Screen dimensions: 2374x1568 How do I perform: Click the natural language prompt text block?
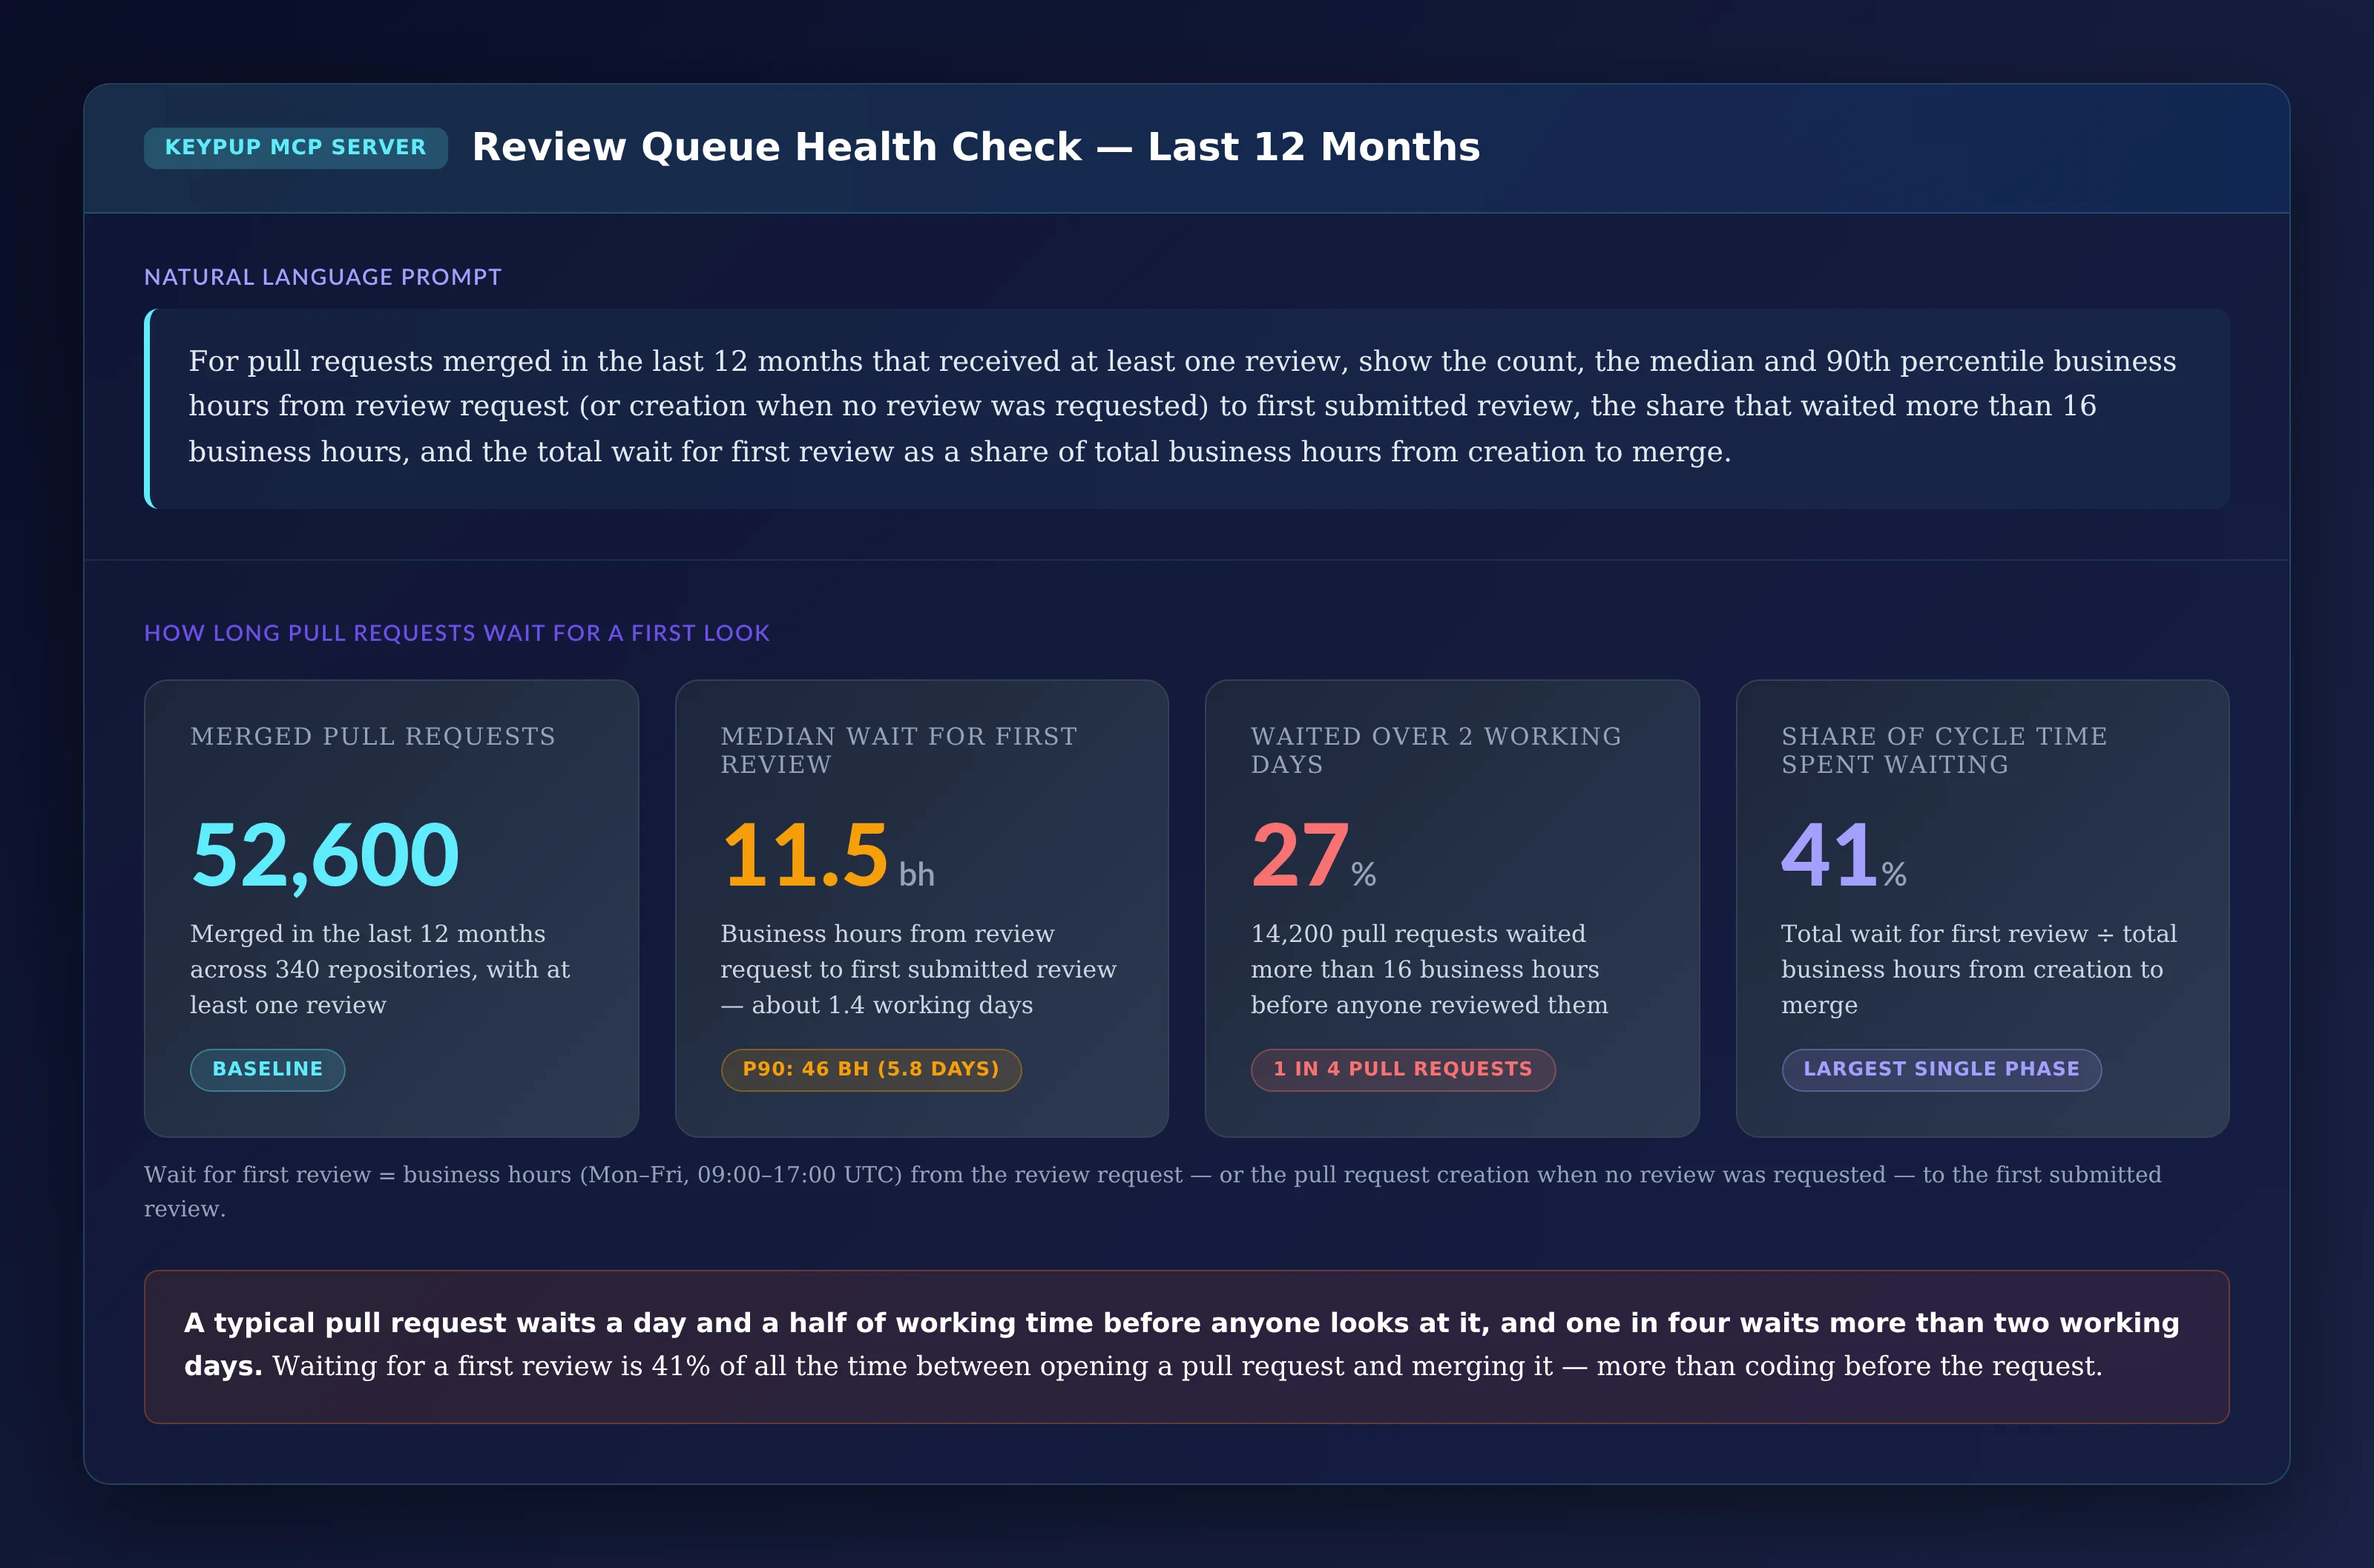coord(1186,408)
